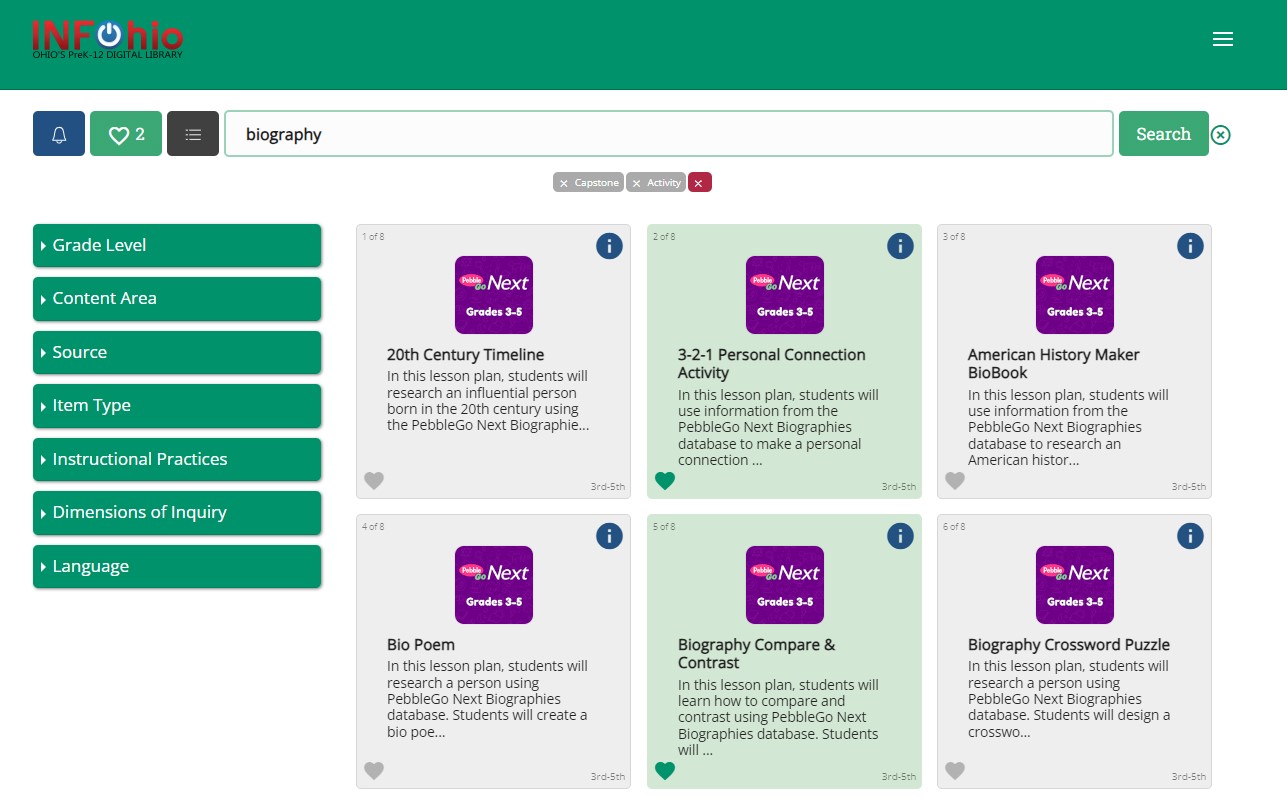Expand the Instructional Practices filter
The height and width of the screenshot is (802, 1287).
coord(177,459)
